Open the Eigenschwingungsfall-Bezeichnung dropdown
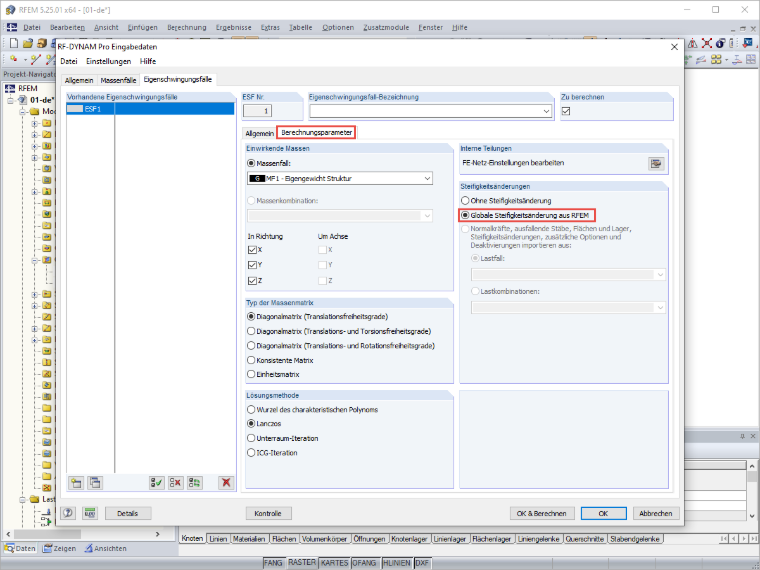 click(x=431, y=111)
